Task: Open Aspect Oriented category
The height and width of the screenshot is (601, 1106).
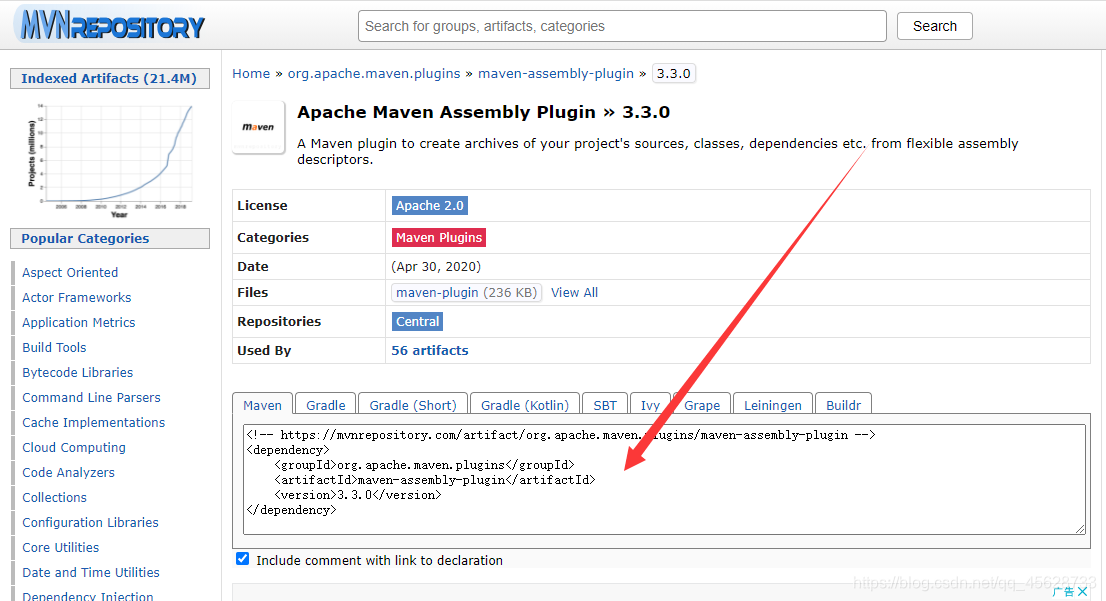Action: [70, 272]
